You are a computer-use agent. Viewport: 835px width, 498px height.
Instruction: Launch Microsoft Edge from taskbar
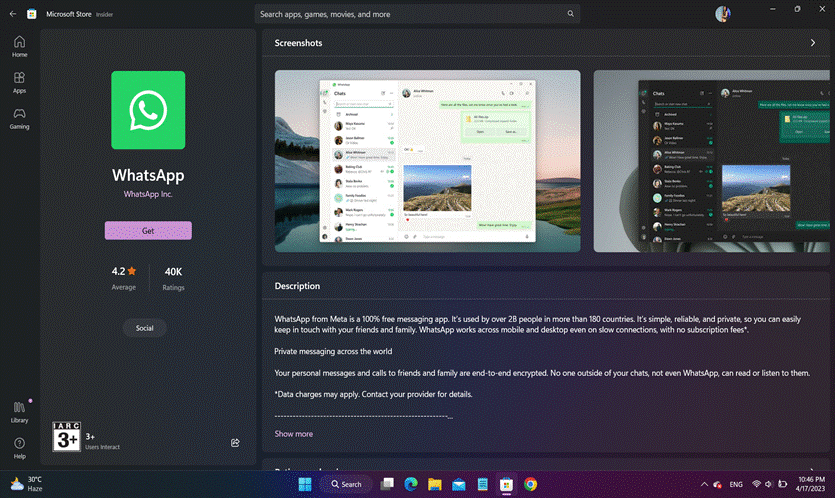pos(411,484)
